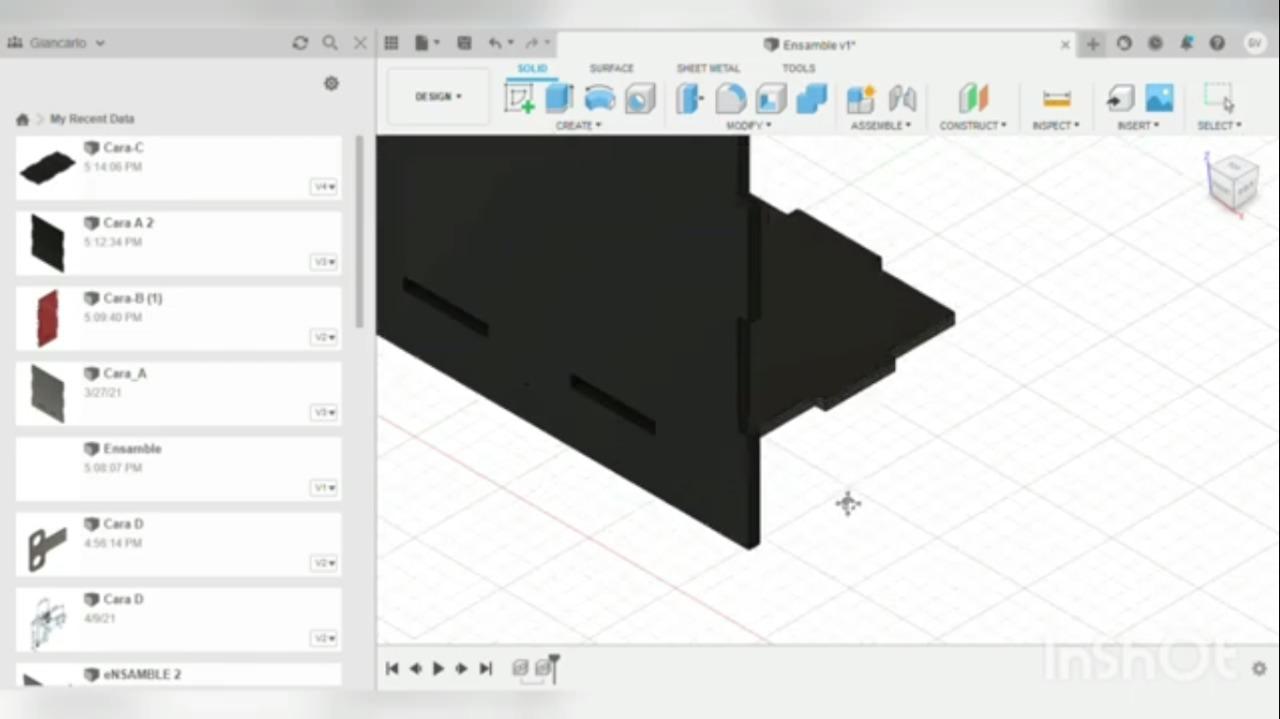
Task: Click the Home breadcrumb icon
Action: click(22, 119)
